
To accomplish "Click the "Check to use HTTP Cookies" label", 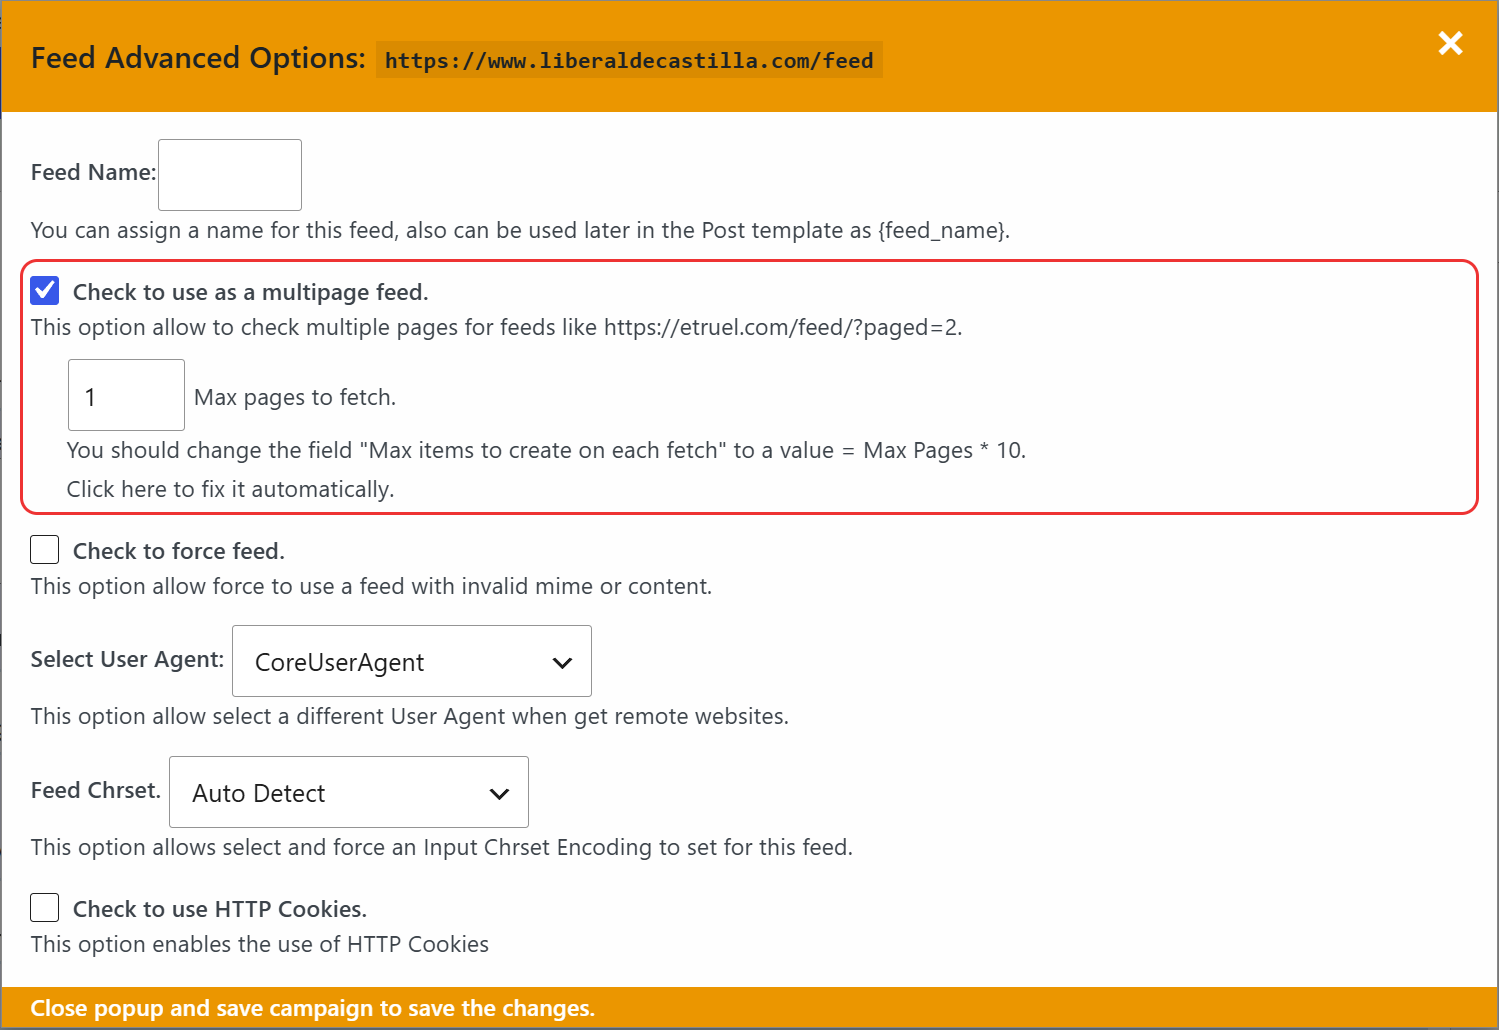I will tap(220, 909).
